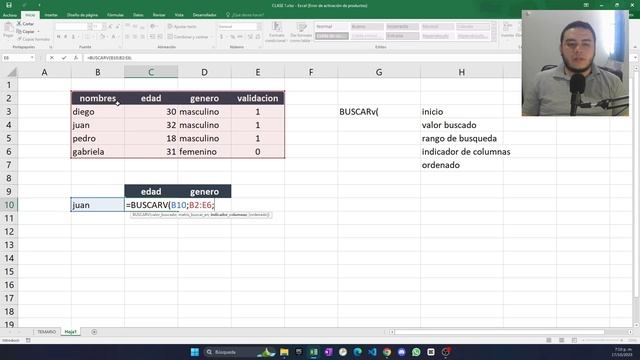Open the font name combo box
640x360 pixels.
73,27
